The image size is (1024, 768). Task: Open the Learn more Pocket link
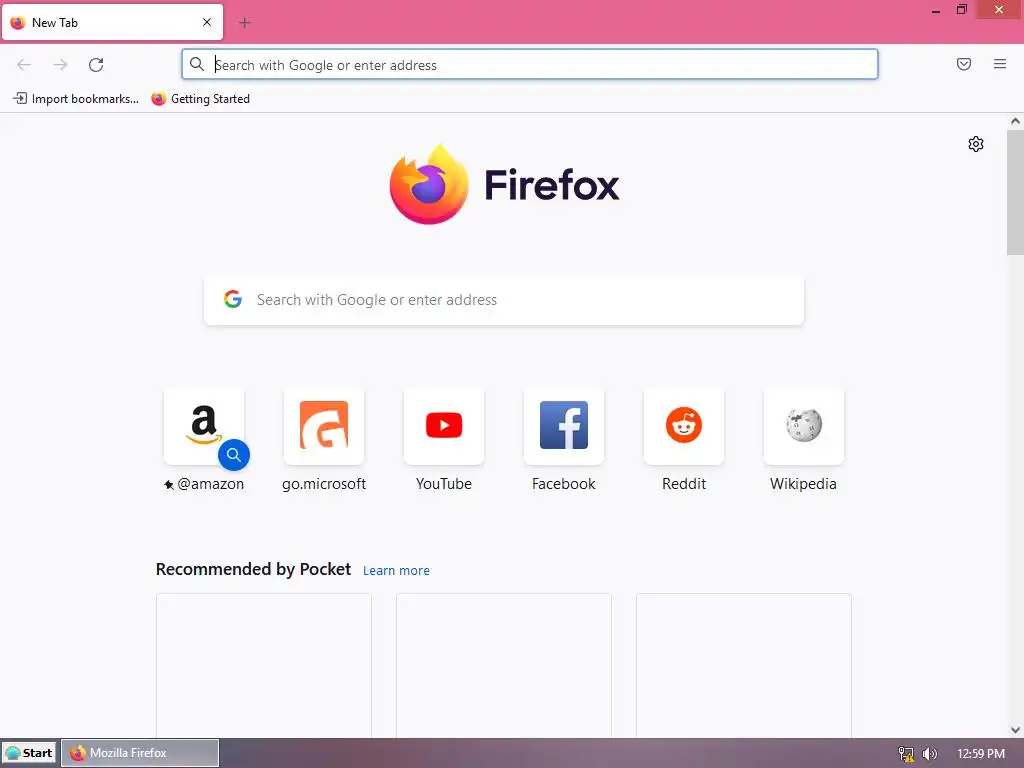(396, 570)
